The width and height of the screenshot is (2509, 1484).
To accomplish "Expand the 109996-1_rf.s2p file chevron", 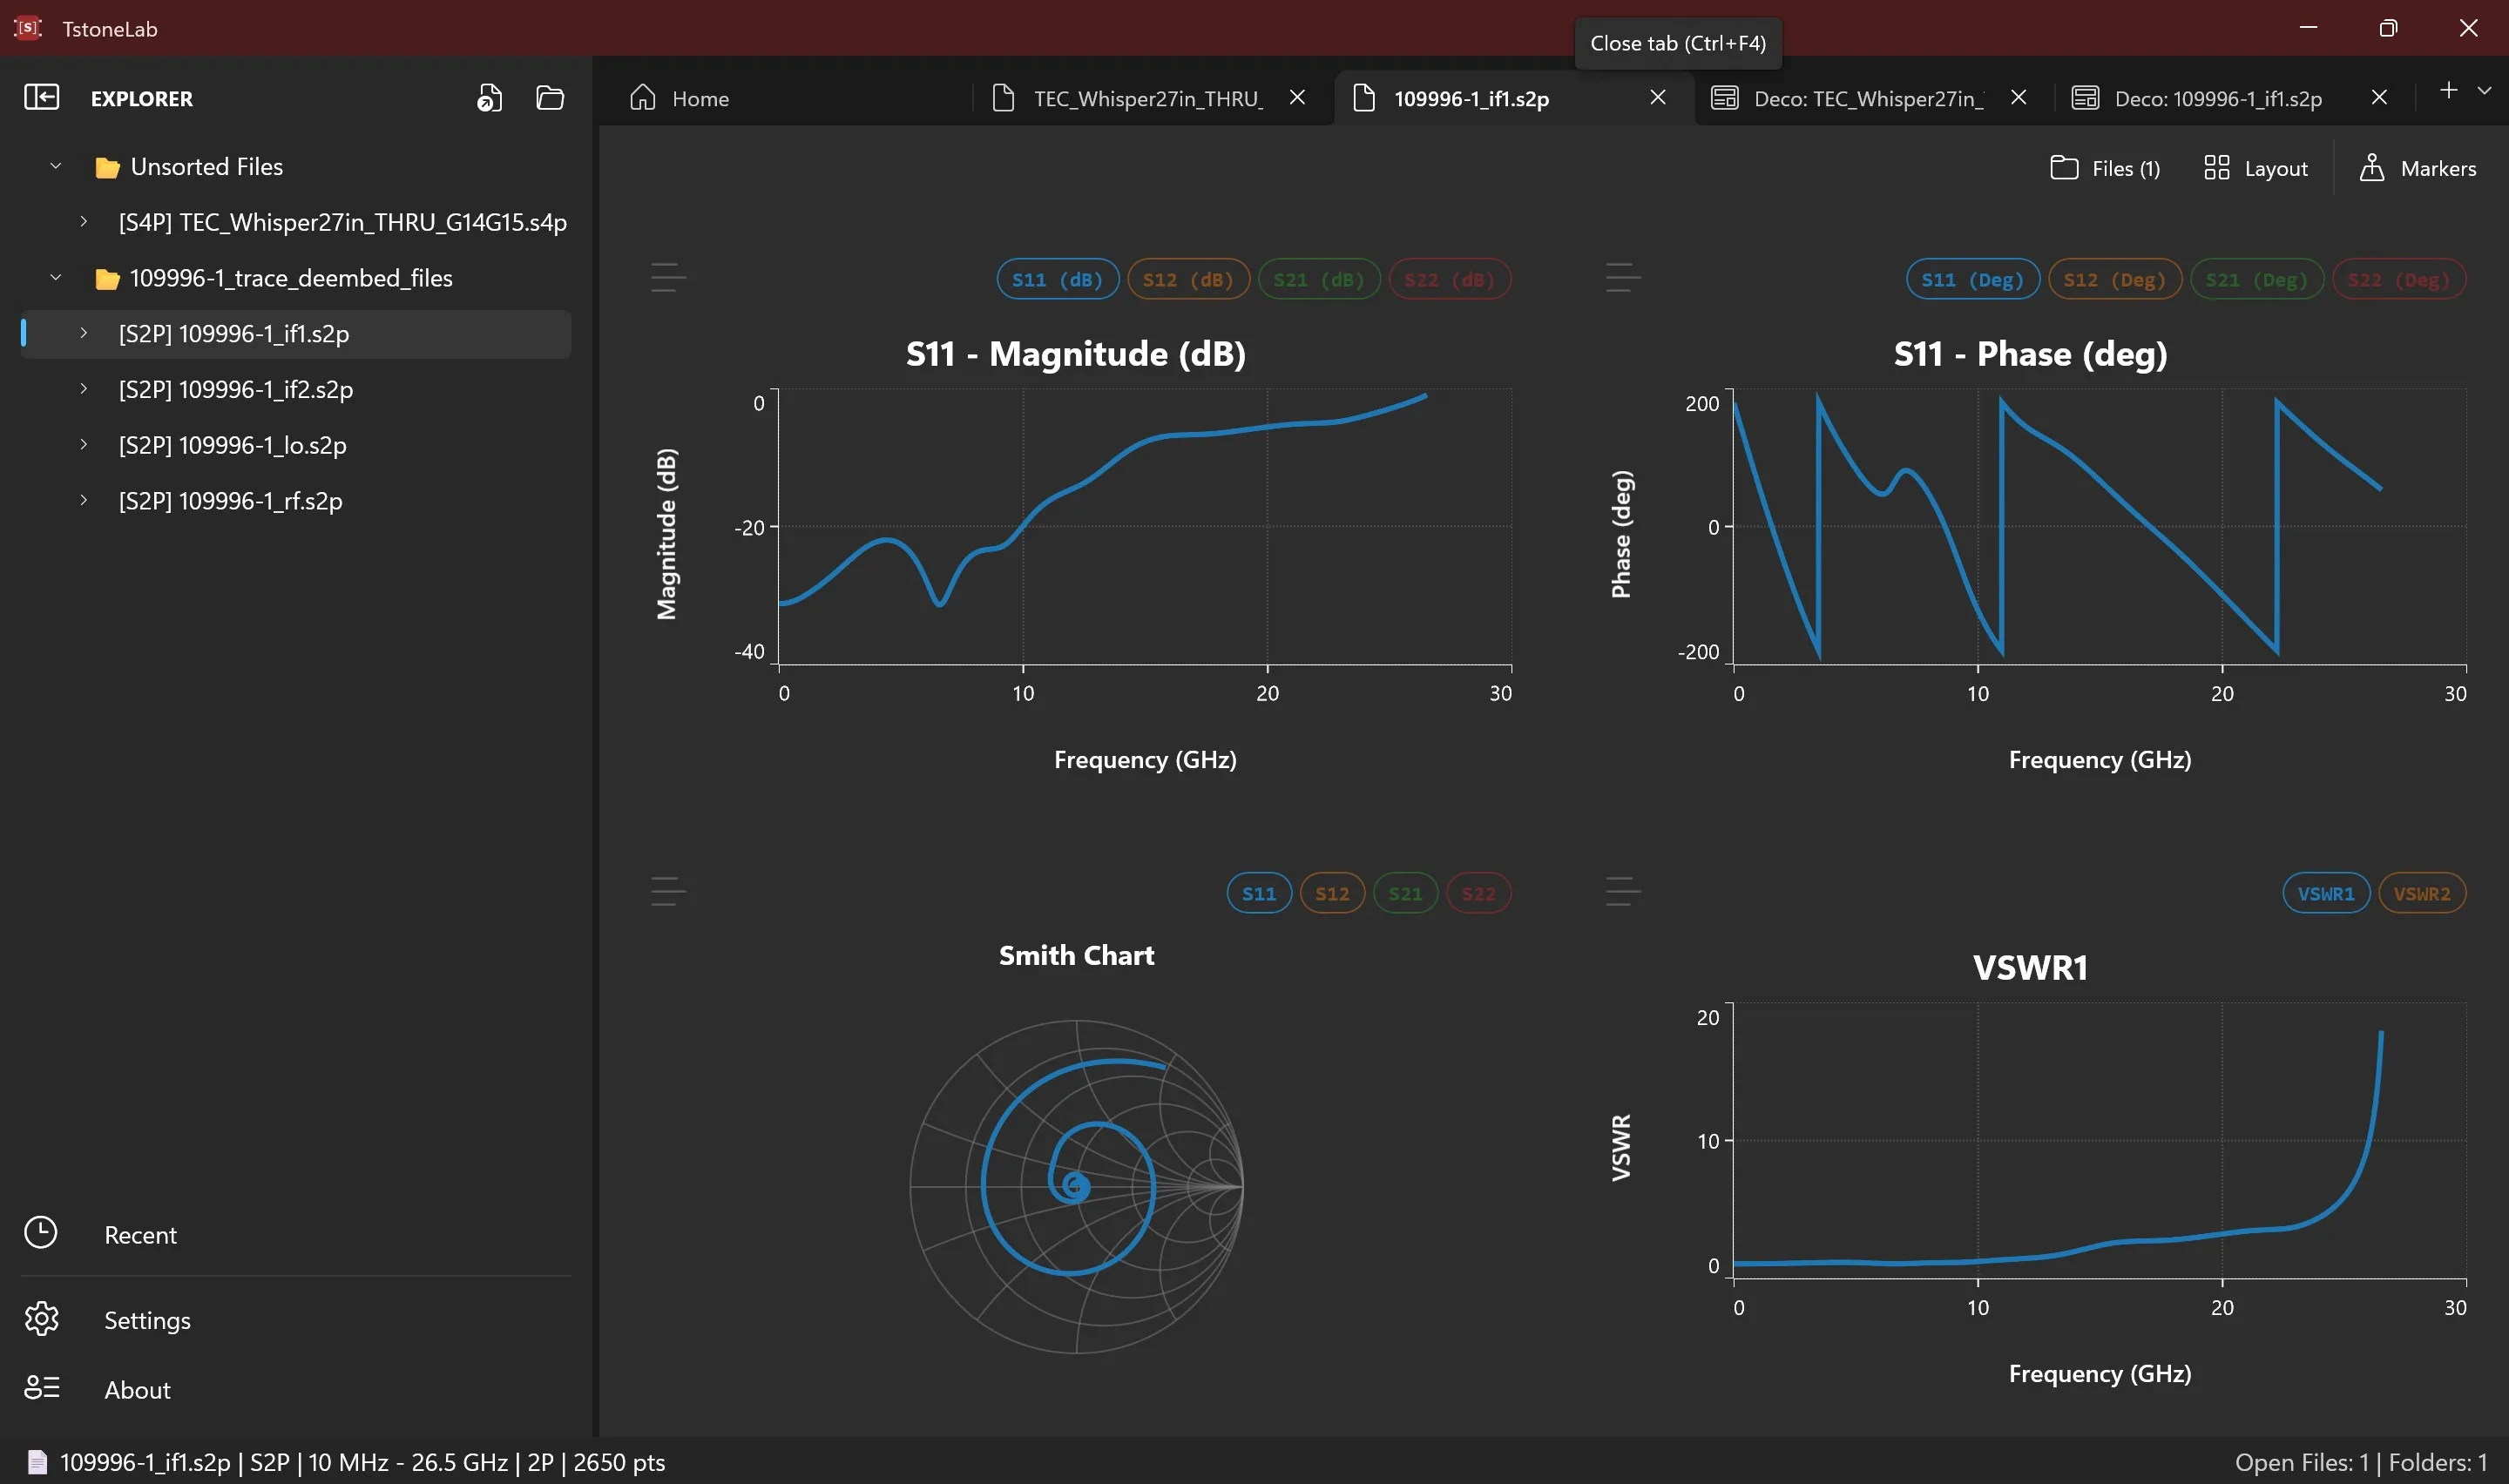I will coord(84,500).
